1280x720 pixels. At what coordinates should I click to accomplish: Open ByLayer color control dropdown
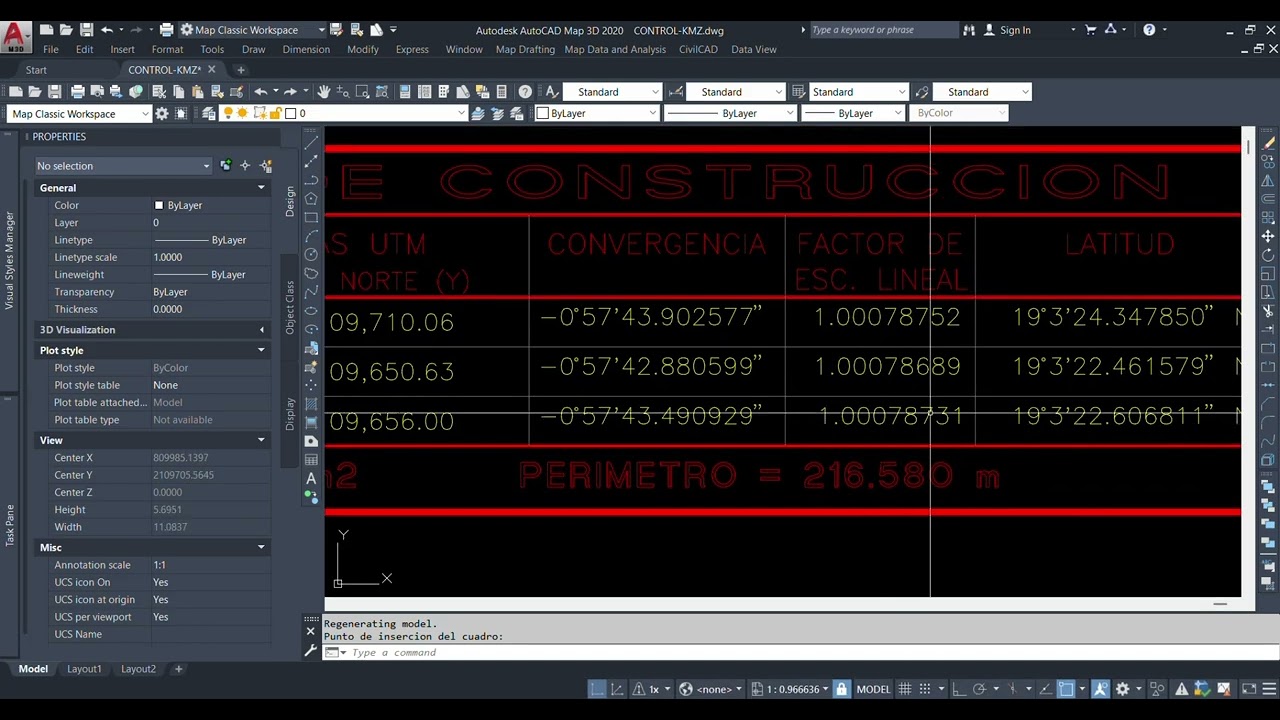pos(597,113)
